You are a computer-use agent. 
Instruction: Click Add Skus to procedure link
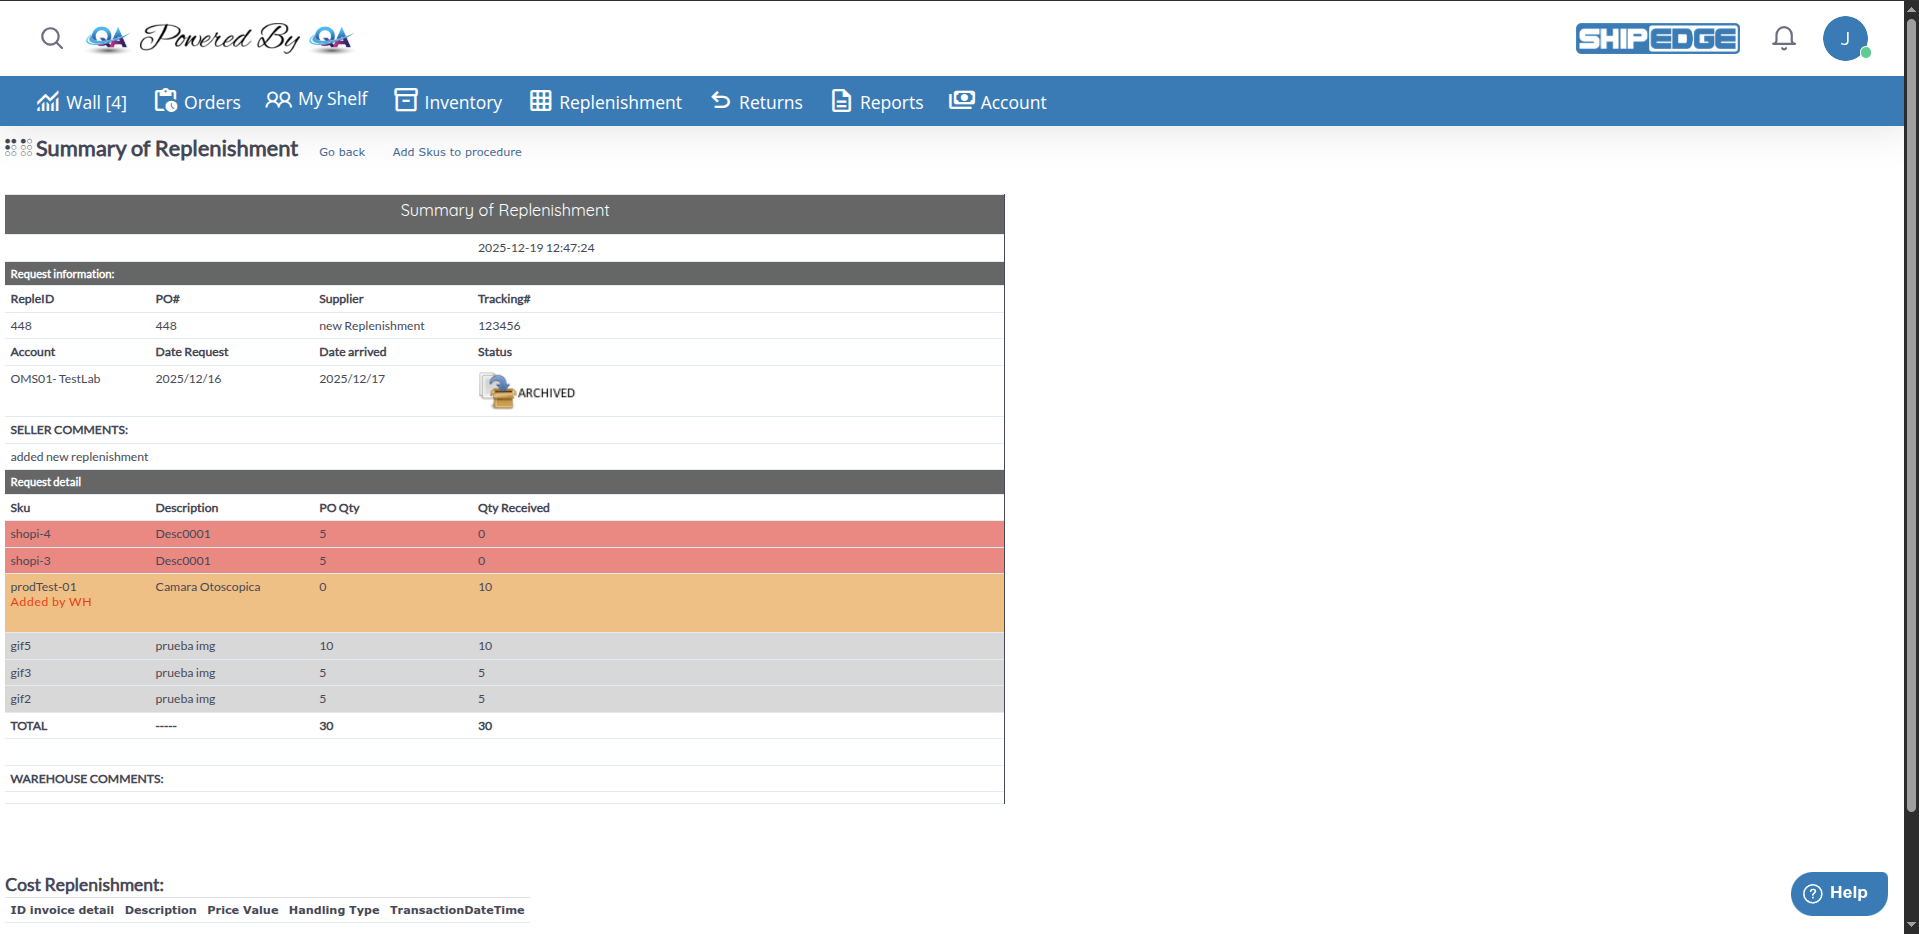tap(457, 152)
